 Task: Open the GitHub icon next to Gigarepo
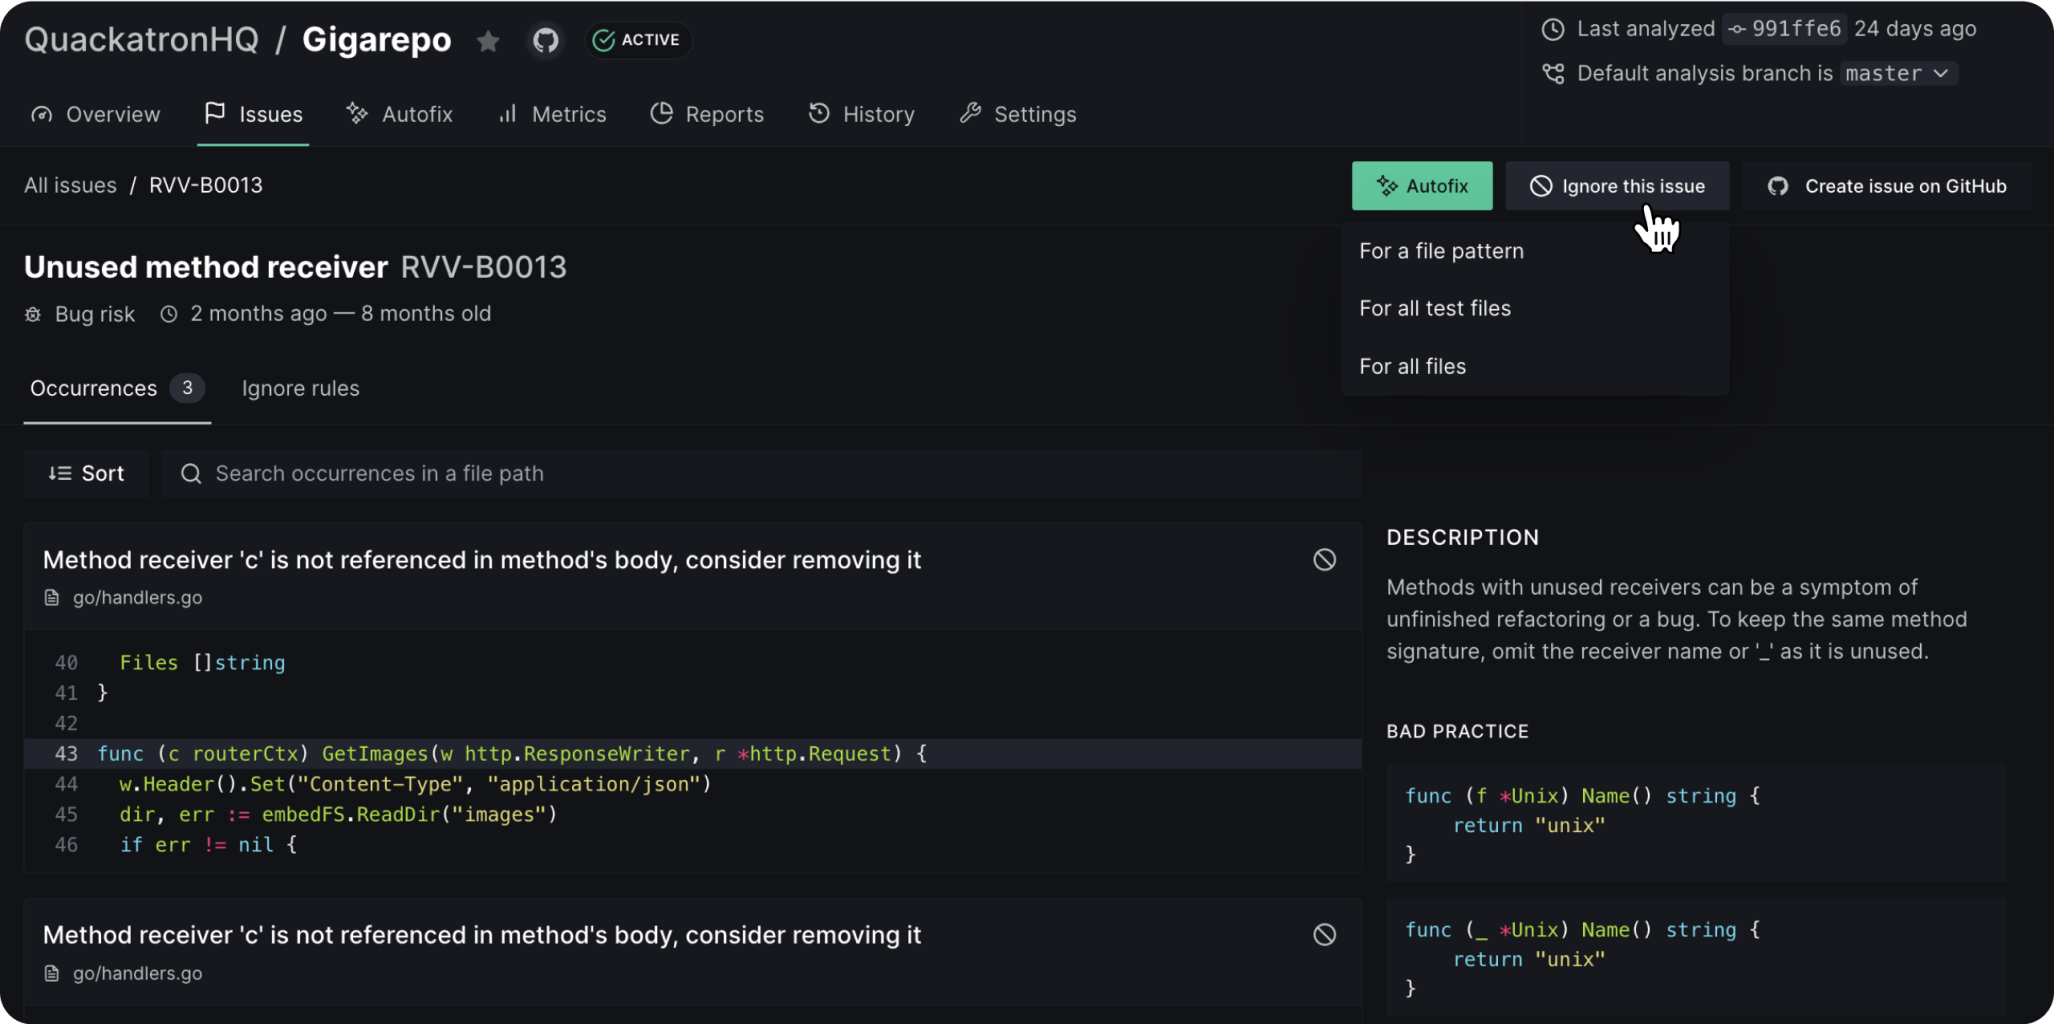pos(545,41)
